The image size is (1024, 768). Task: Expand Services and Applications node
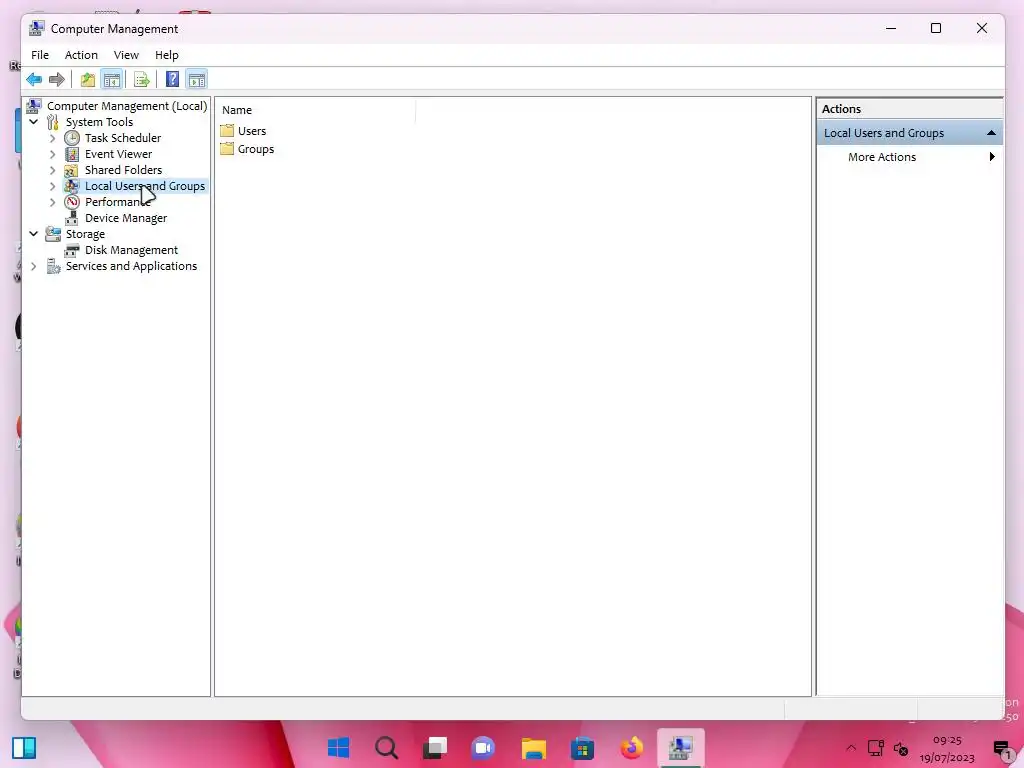(33, 266)
